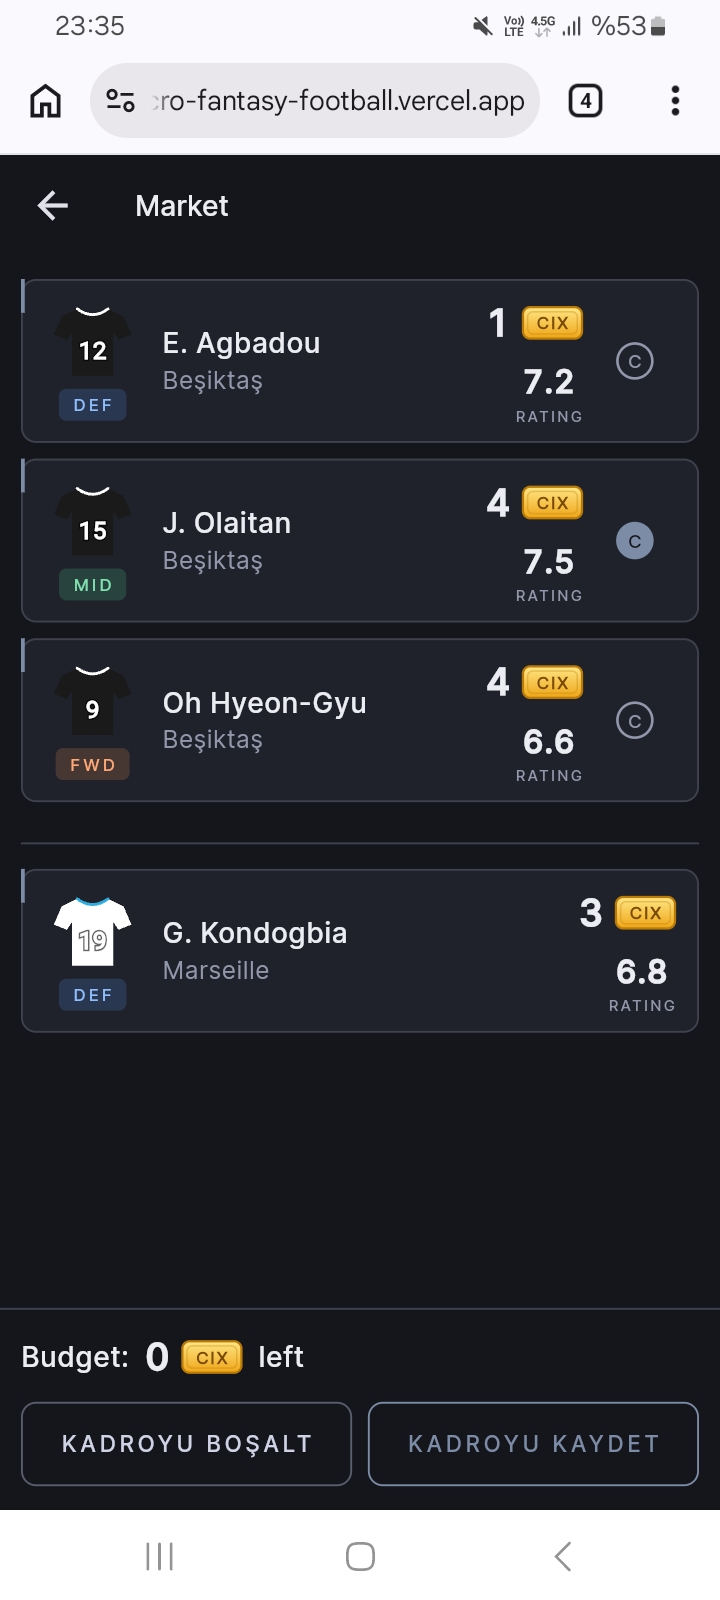The image size is (720, 1600).
Task: Click the KADROYU BOŞALT button
Action: (x=187, y=1444)
